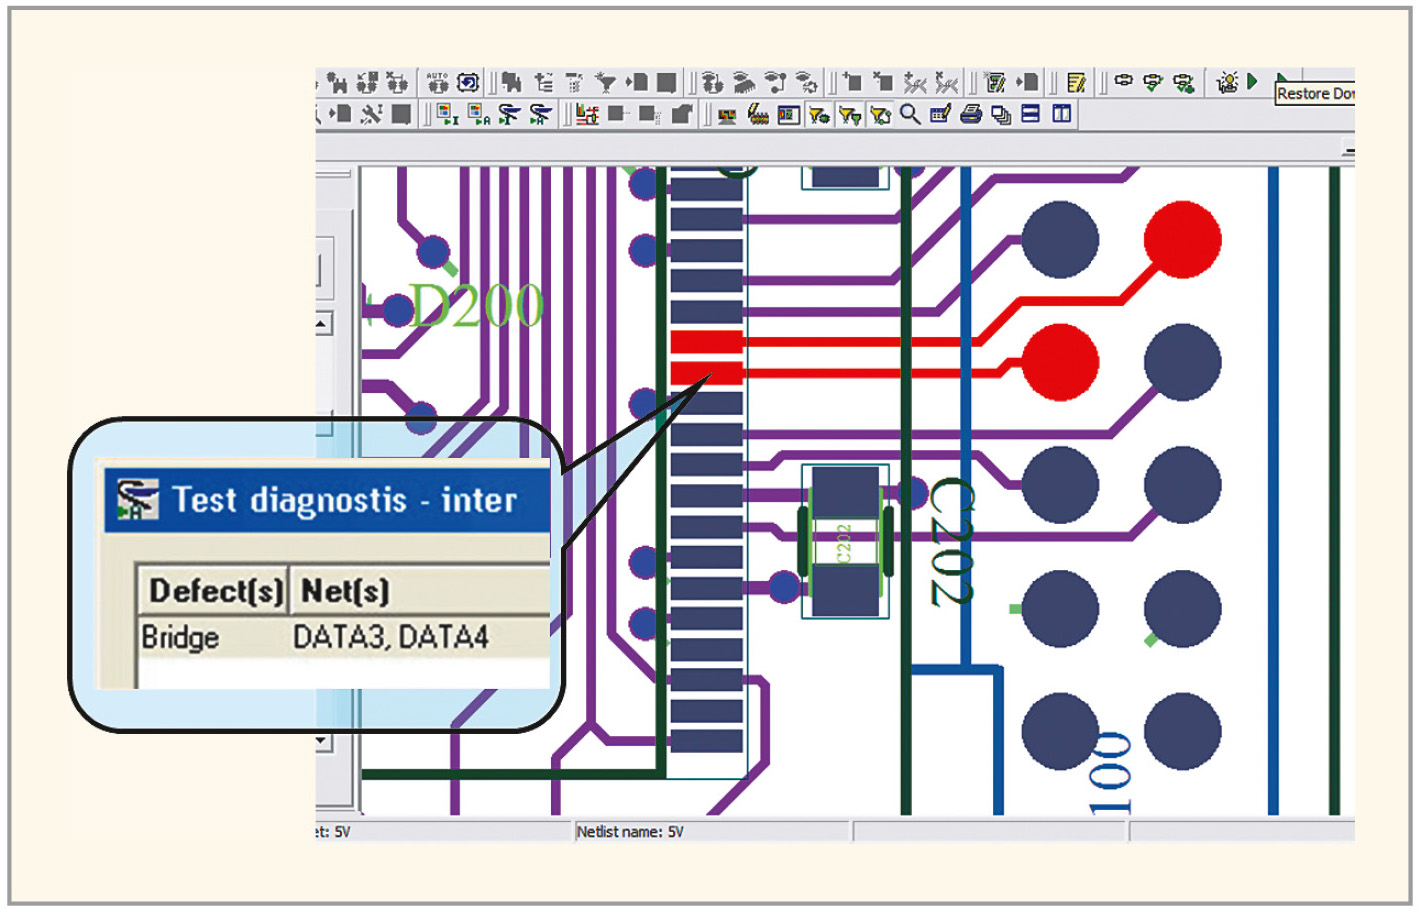
Task: Select the magnifying glass zoom tool
Action: coord(910,114)
